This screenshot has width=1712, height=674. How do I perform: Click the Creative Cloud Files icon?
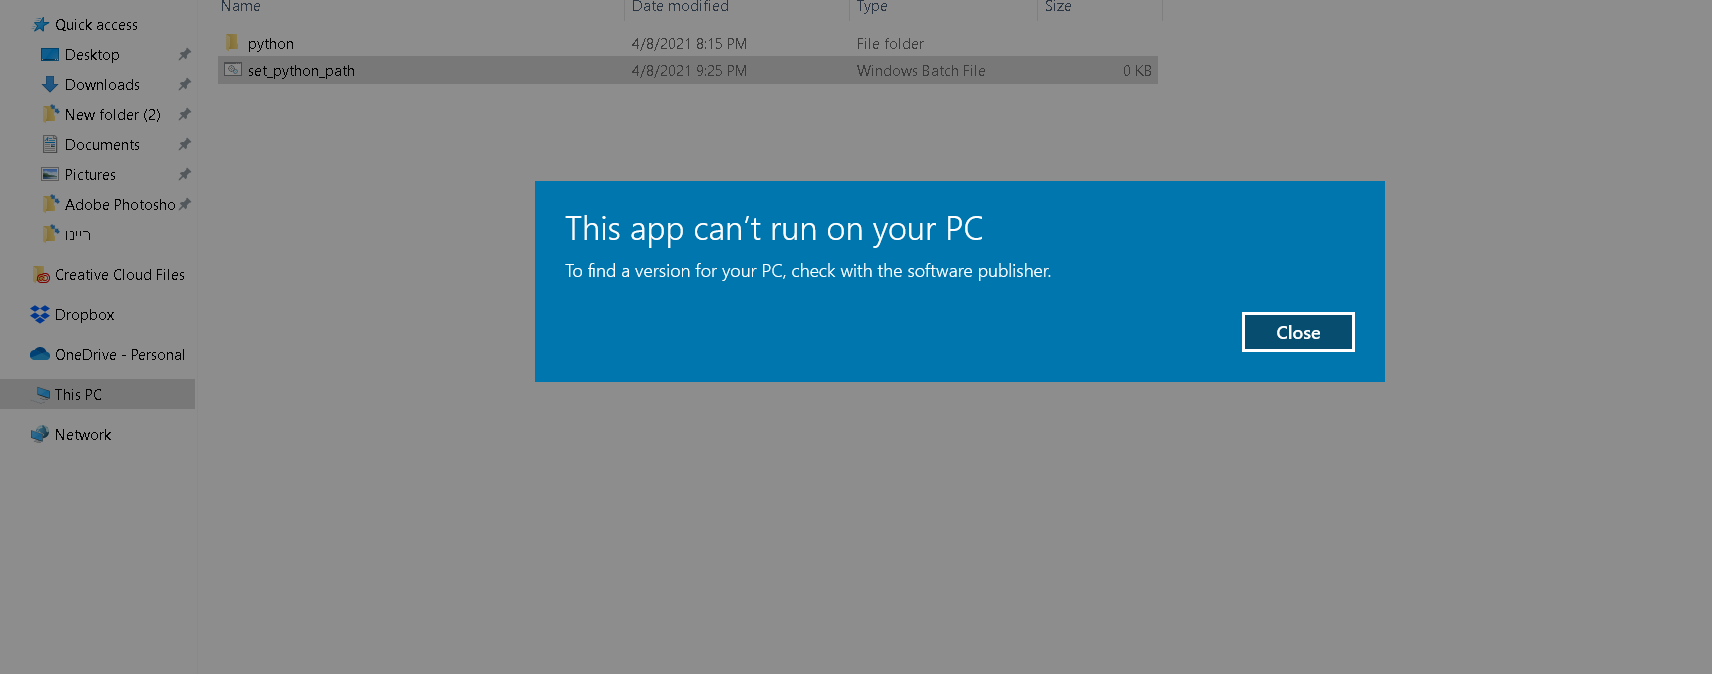click(x=41, y=275)
